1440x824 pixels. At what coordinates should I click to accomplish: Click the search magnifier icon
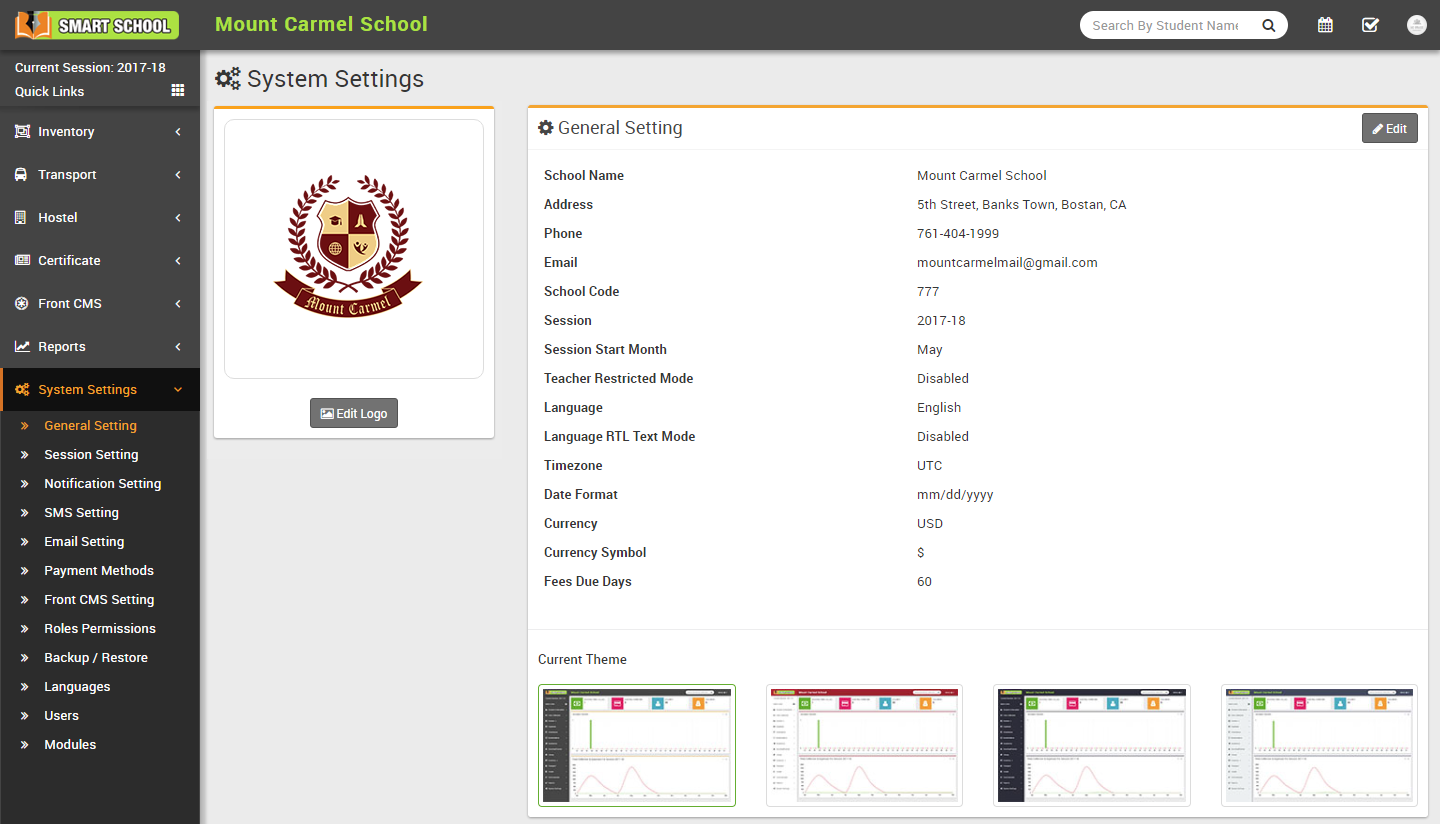click(x=1268, y=26)
